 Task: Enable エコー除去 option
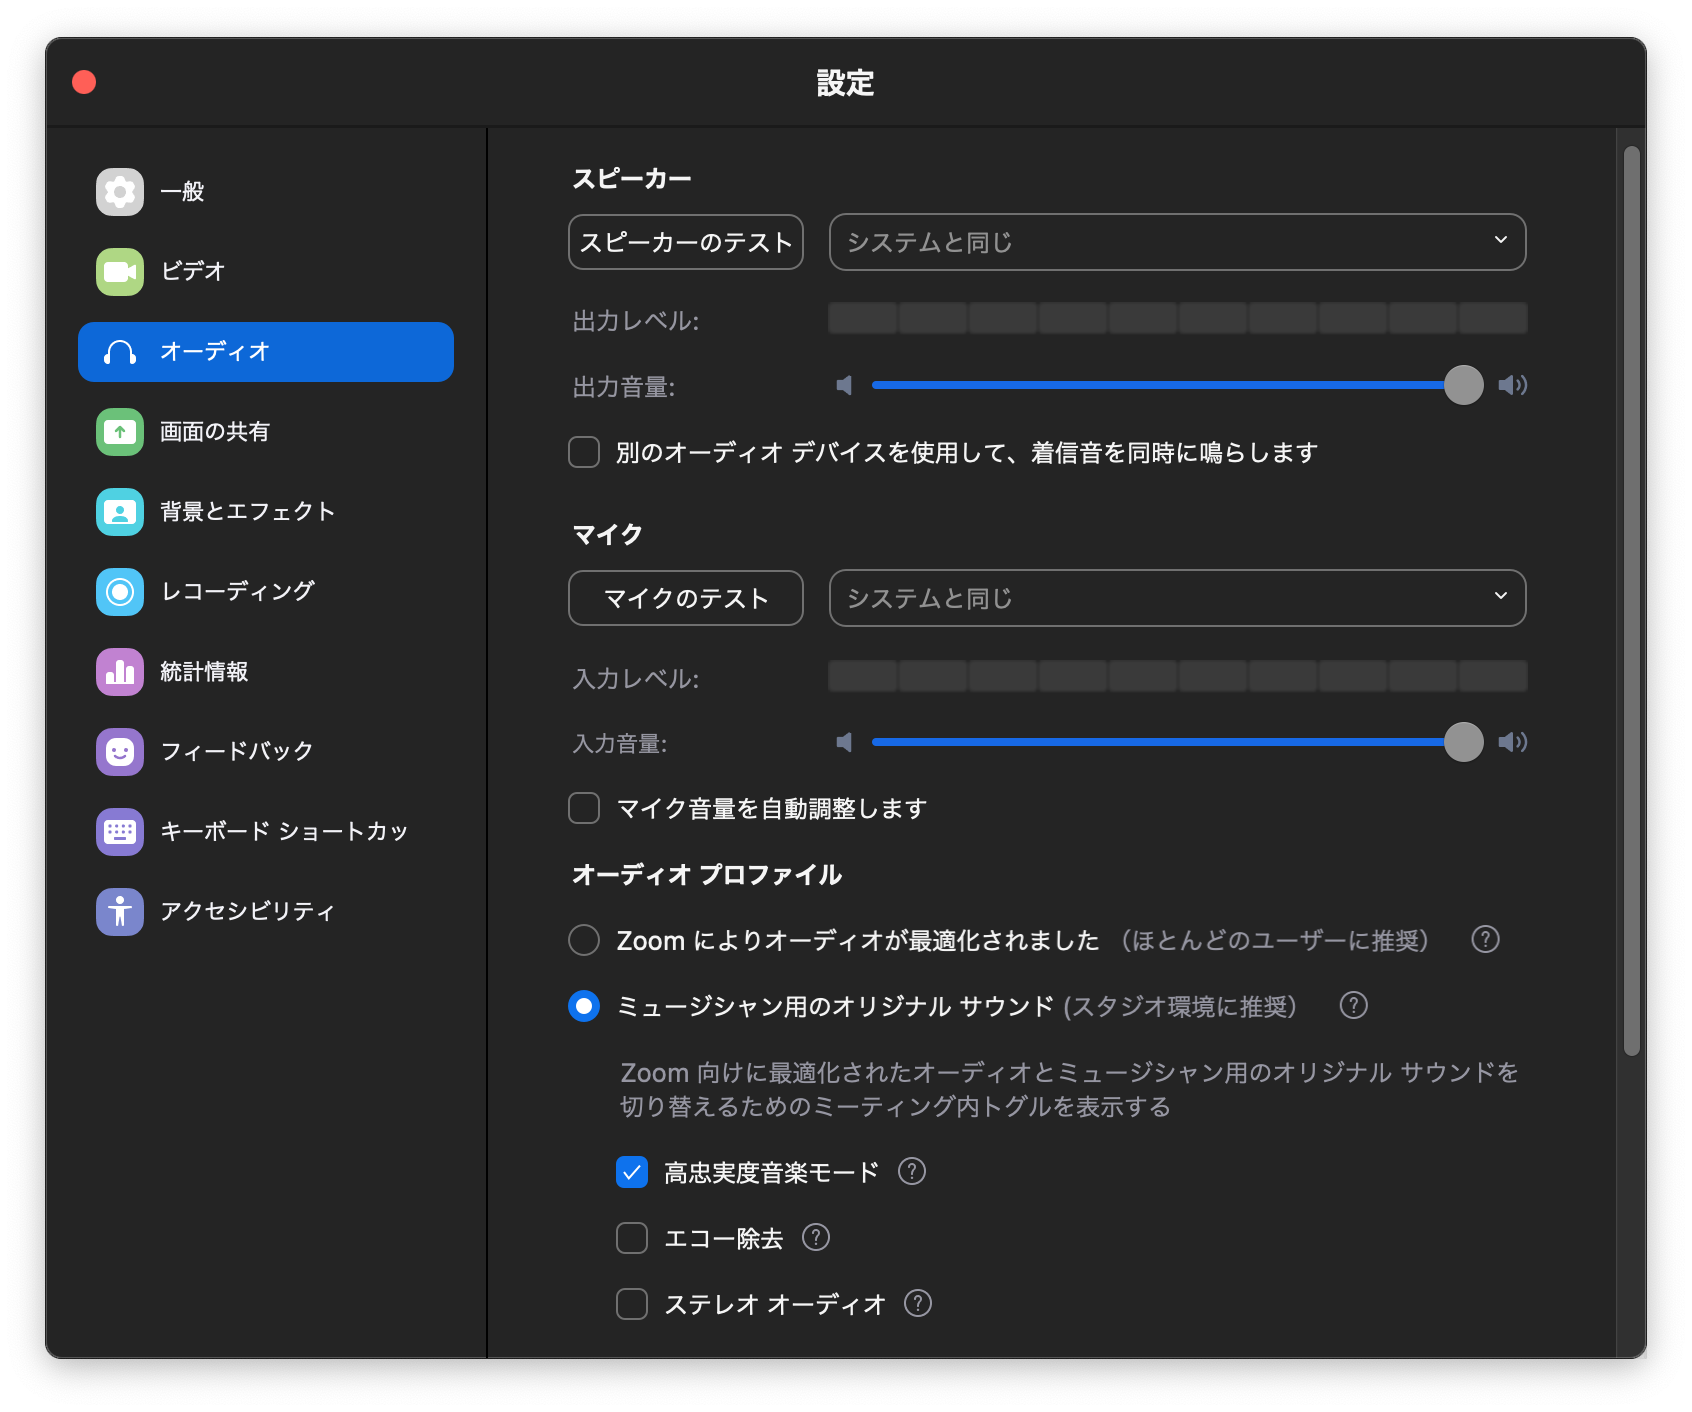pyautogui.click(x=631, y=1238)
